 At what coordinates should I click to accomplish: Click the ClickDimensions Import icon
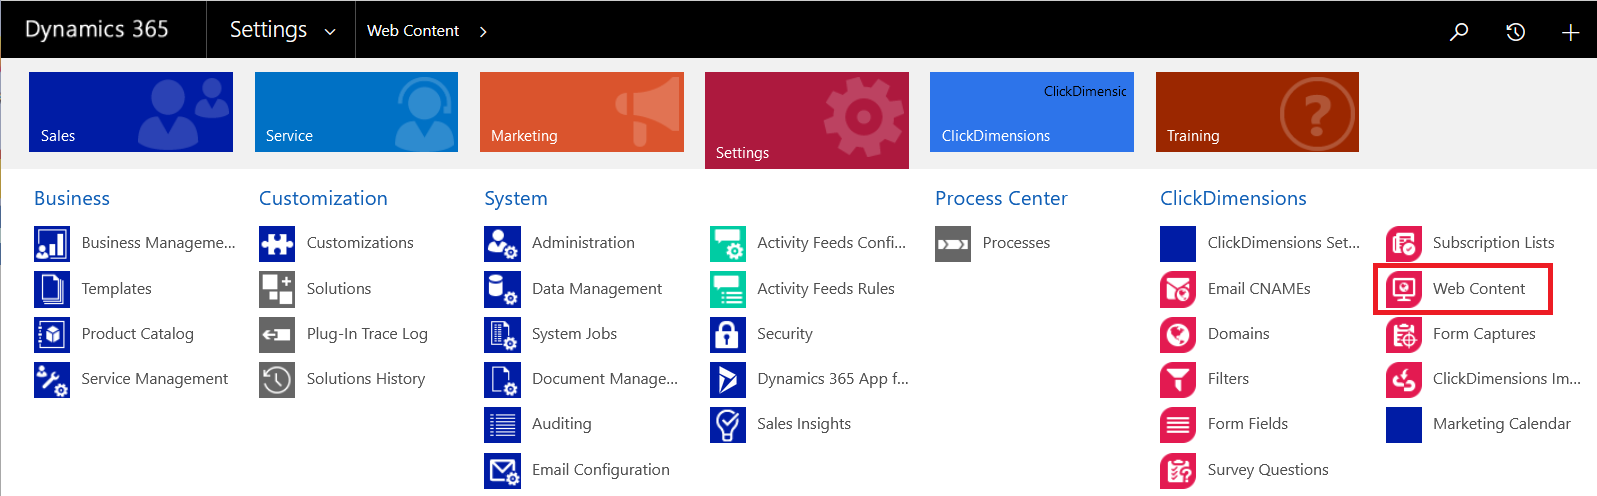[x=1404, y=379]
